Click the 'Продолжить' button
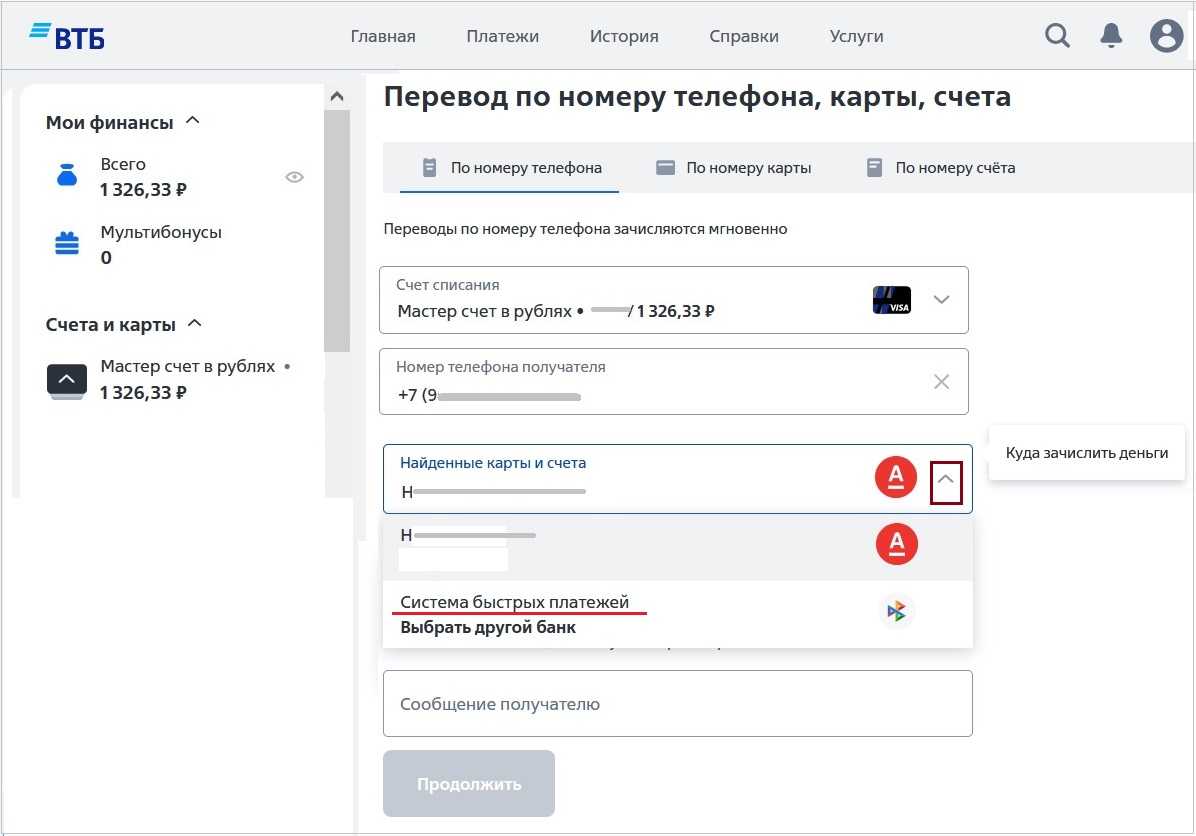Screen dimensions: 1196x836 (x=468, y=784)
